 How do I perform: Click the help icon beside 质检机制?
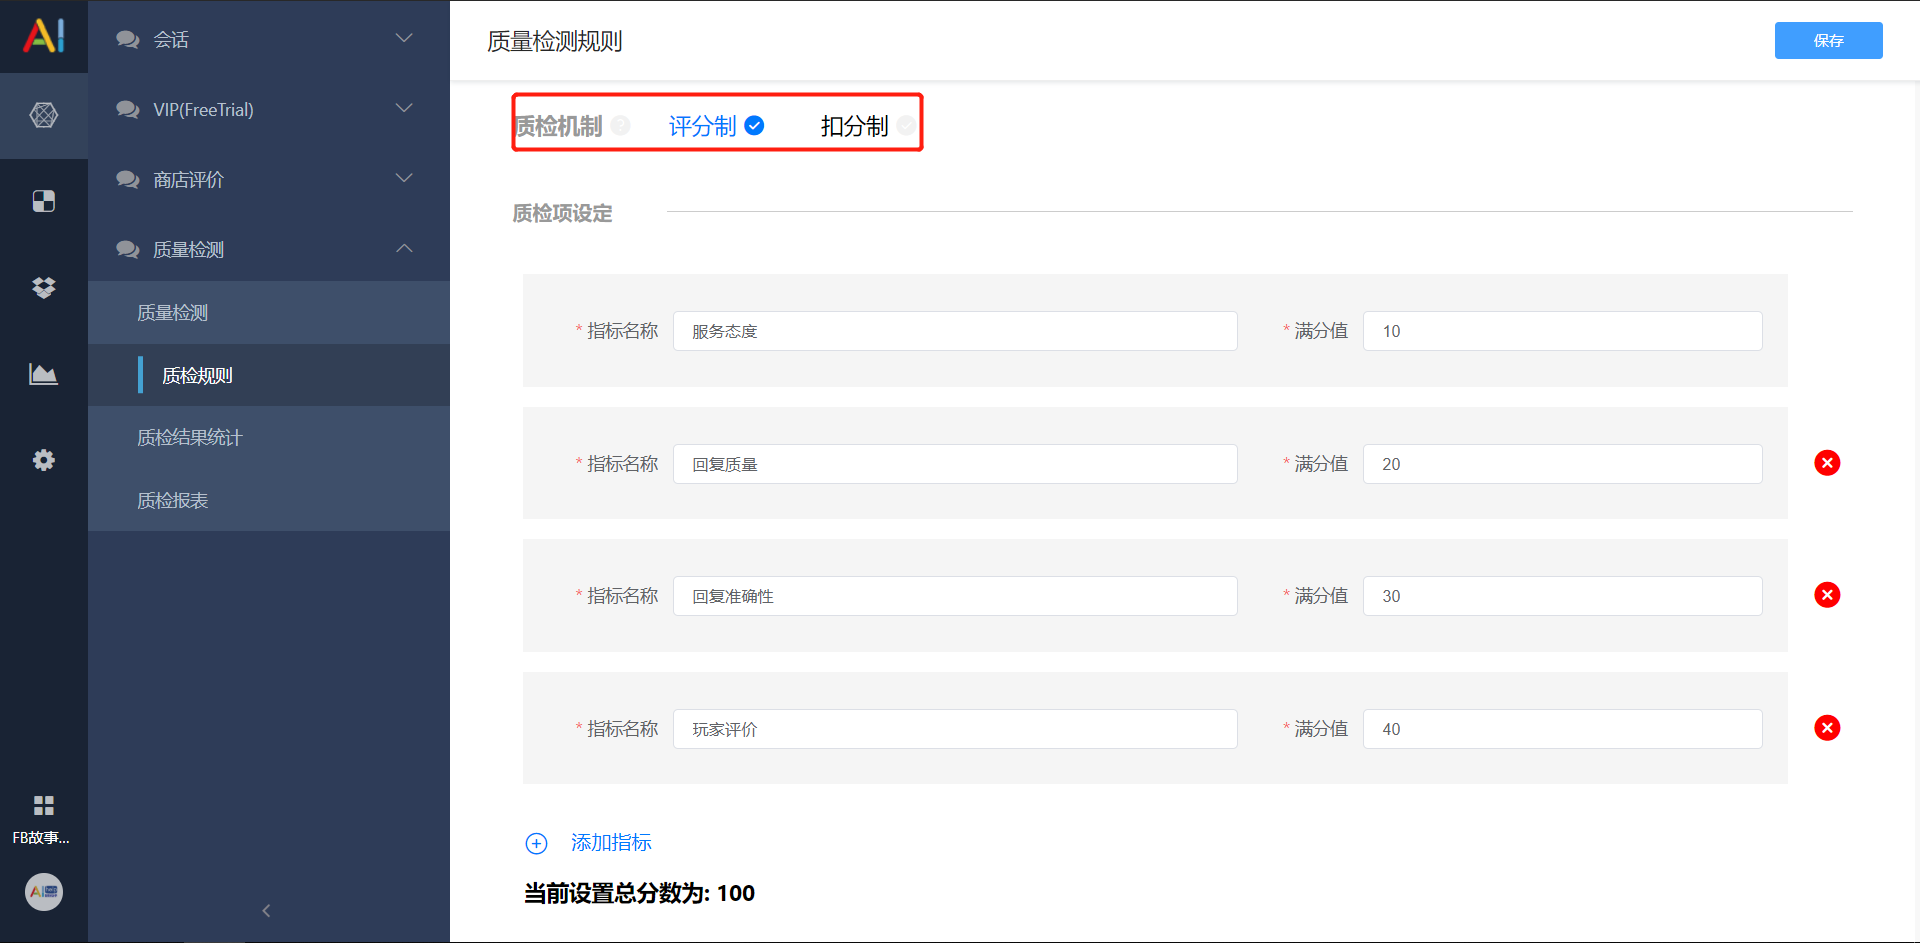621,125
